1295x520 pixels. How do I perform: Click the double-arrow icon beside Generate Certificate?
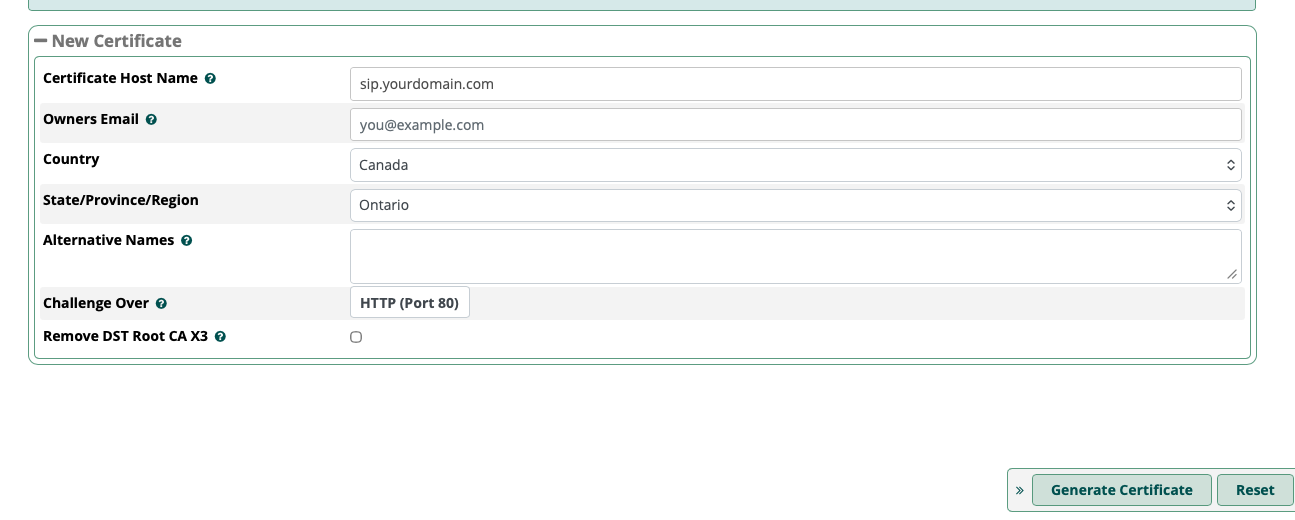[1019, 490]
